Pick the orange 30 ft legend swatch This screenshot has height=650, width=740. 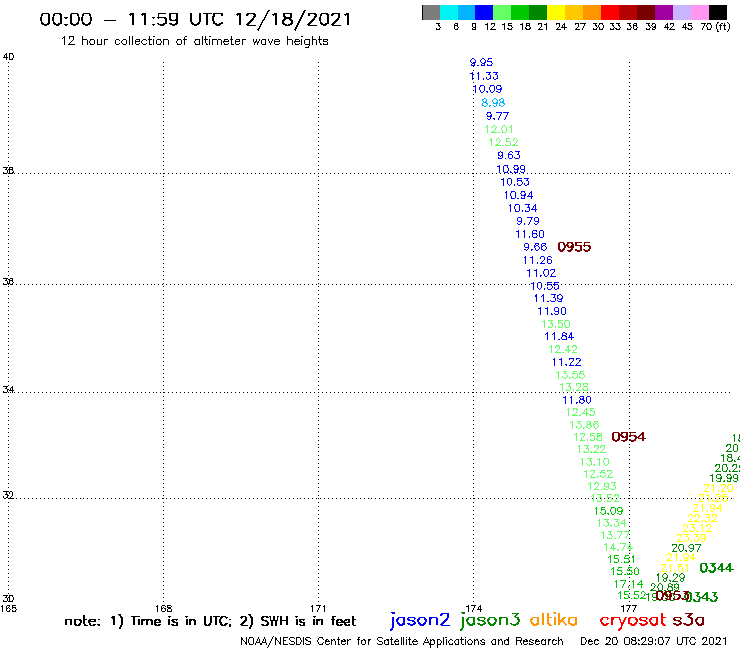(x=591, y=12)
